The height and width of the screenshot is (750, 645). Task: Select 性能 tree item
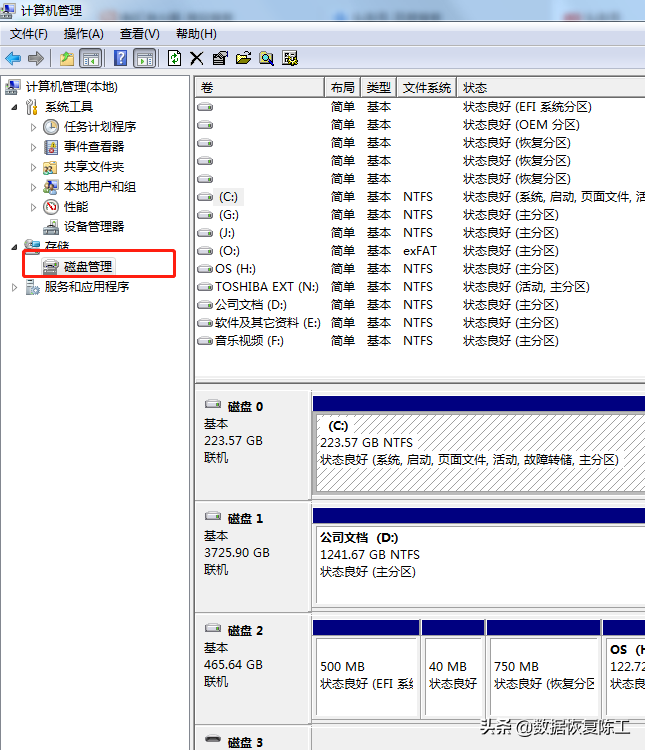click(76, 207)
